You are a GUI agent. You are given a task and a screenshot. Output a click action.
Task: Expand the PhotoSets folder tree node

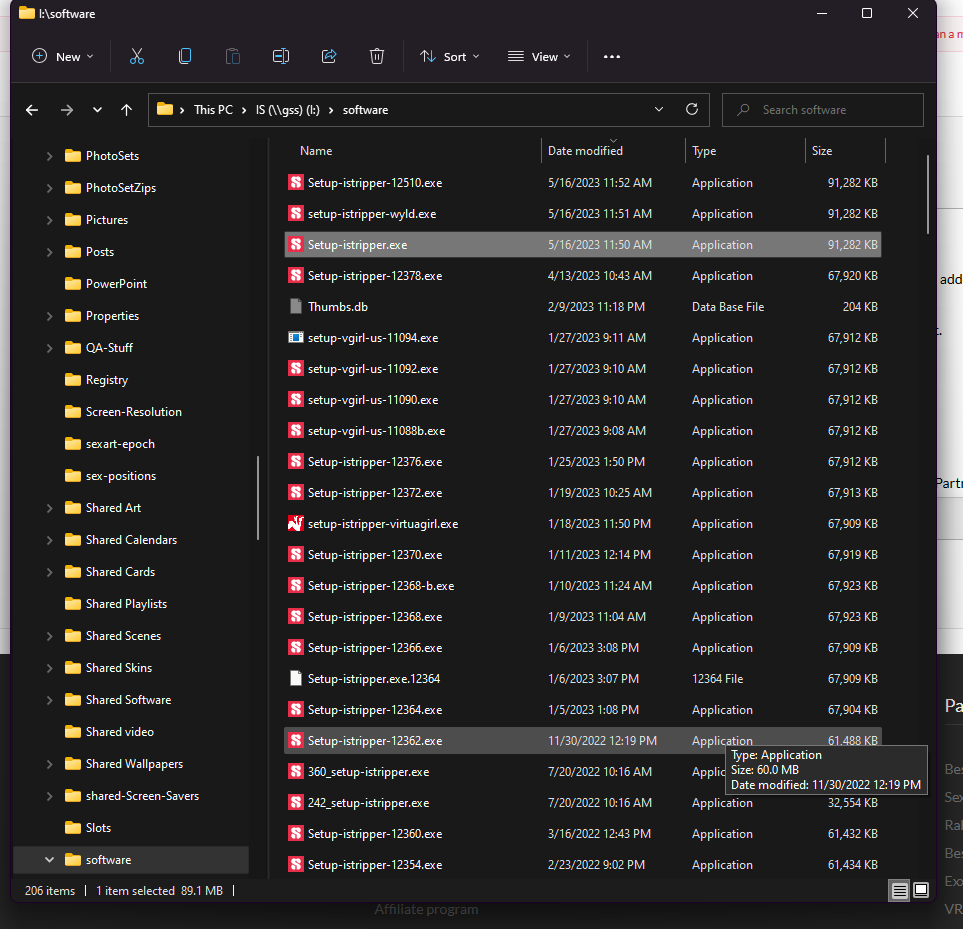tap(50, 156)
